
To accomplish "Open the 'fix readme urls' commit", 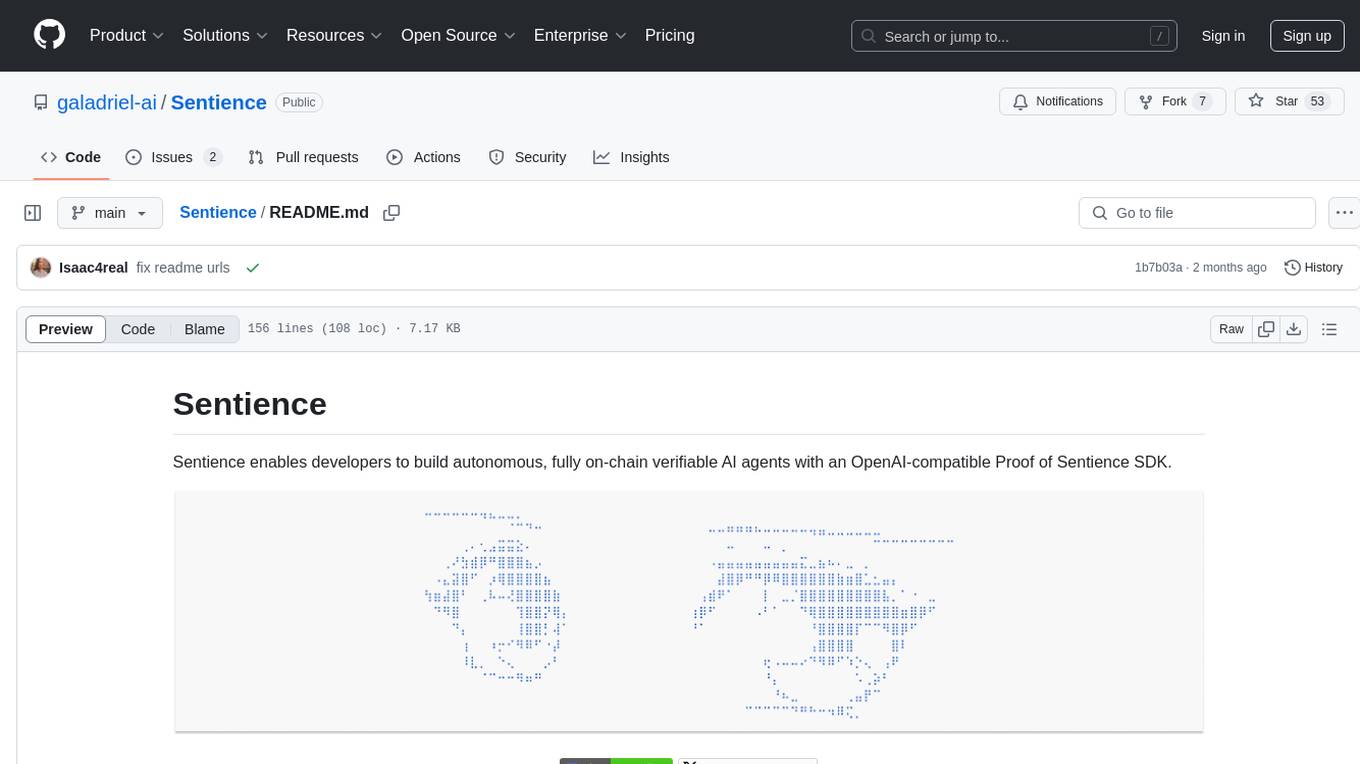I will point(183,268).
